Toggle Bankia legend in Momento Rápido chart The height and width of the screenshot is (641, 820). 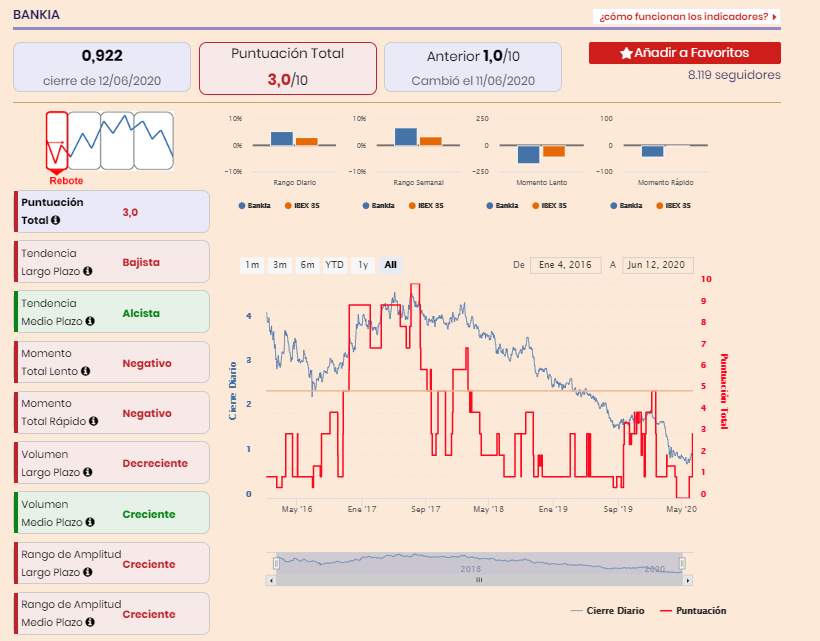click(x=627, y=205)
